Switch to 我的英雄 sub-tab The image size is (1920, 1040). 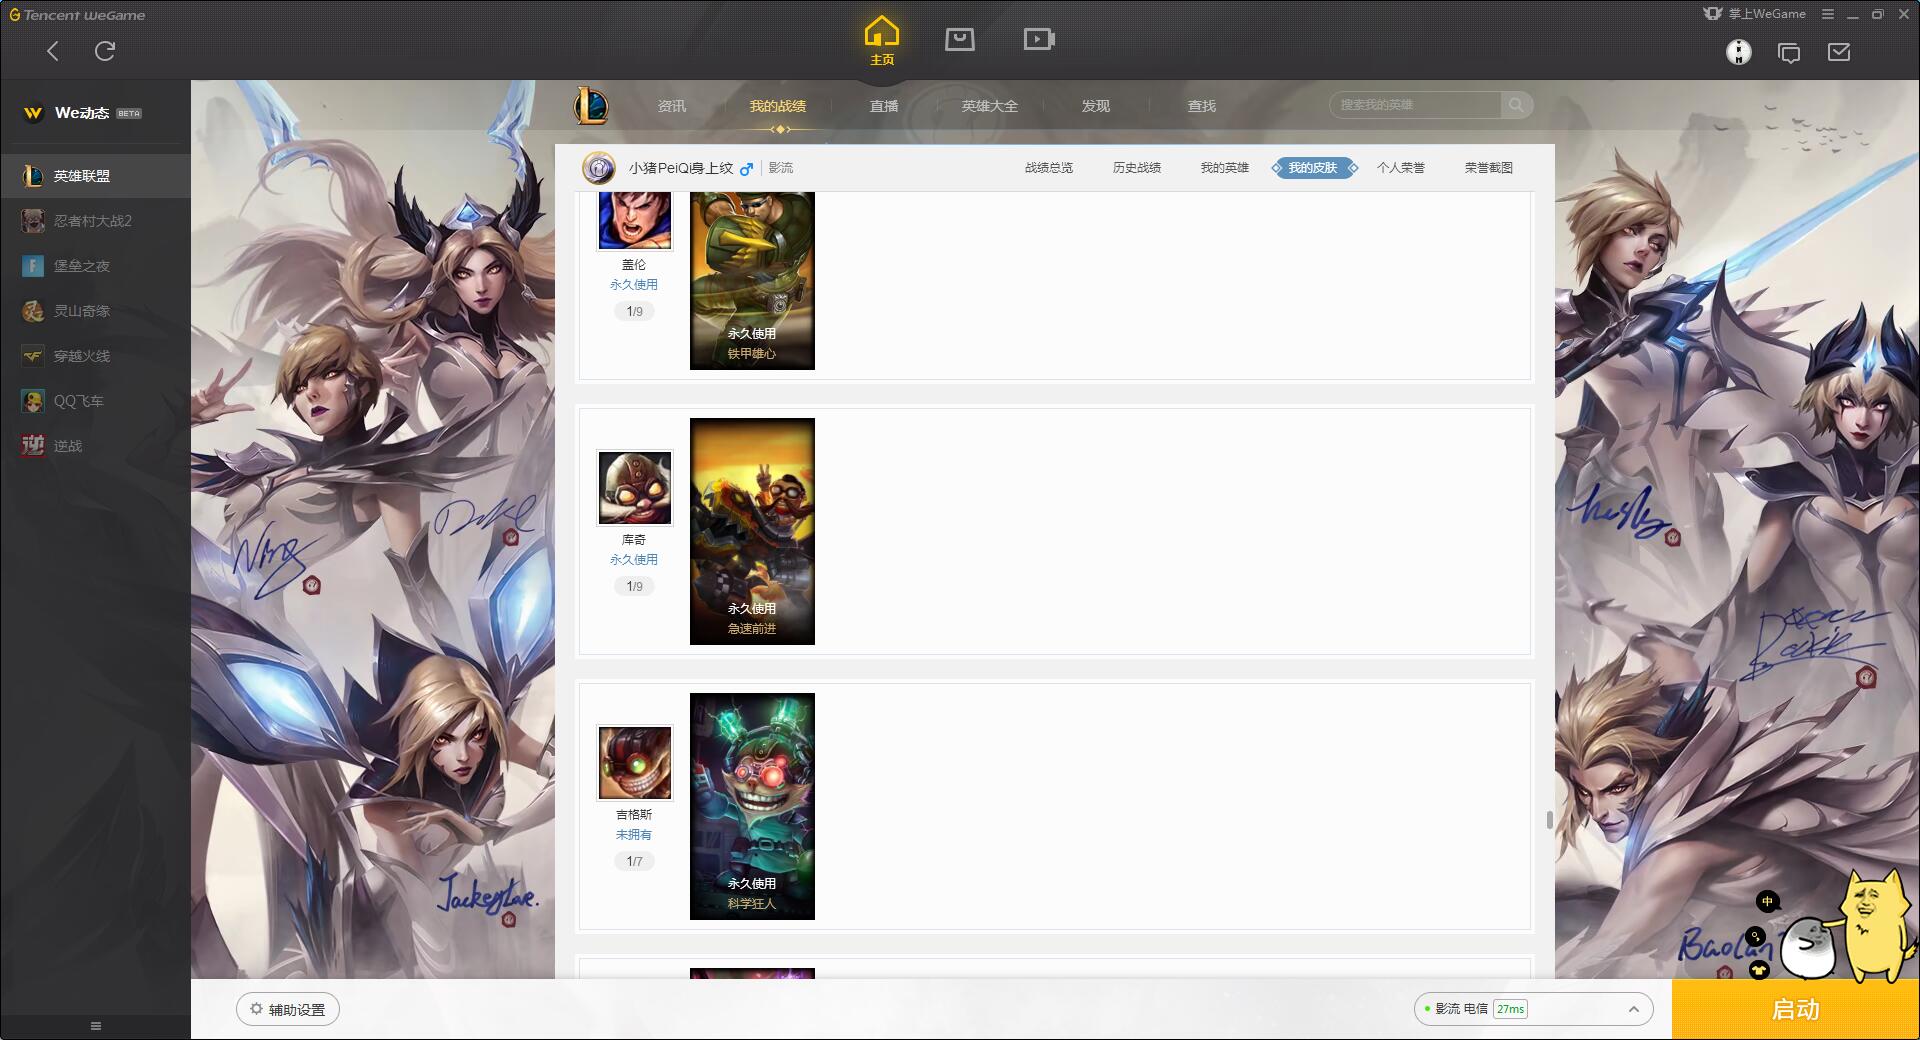(x=1225, y=168)
